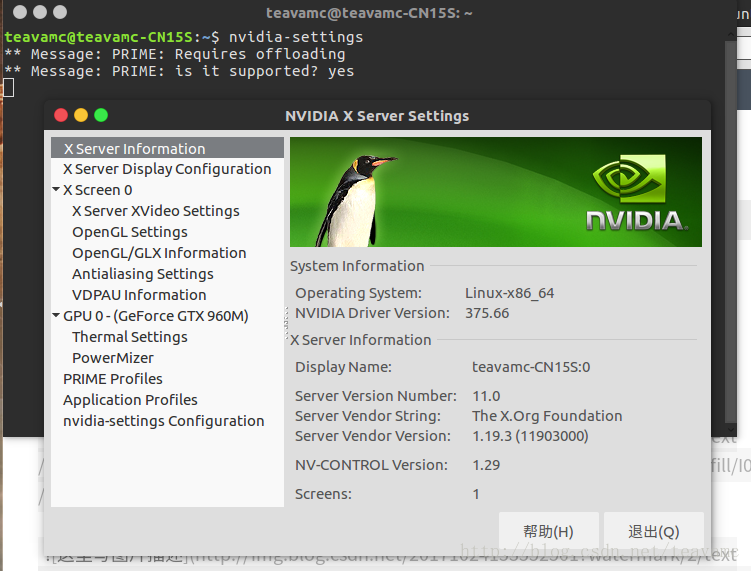Open OpenGL/GLX Information page

coord(159,253)
